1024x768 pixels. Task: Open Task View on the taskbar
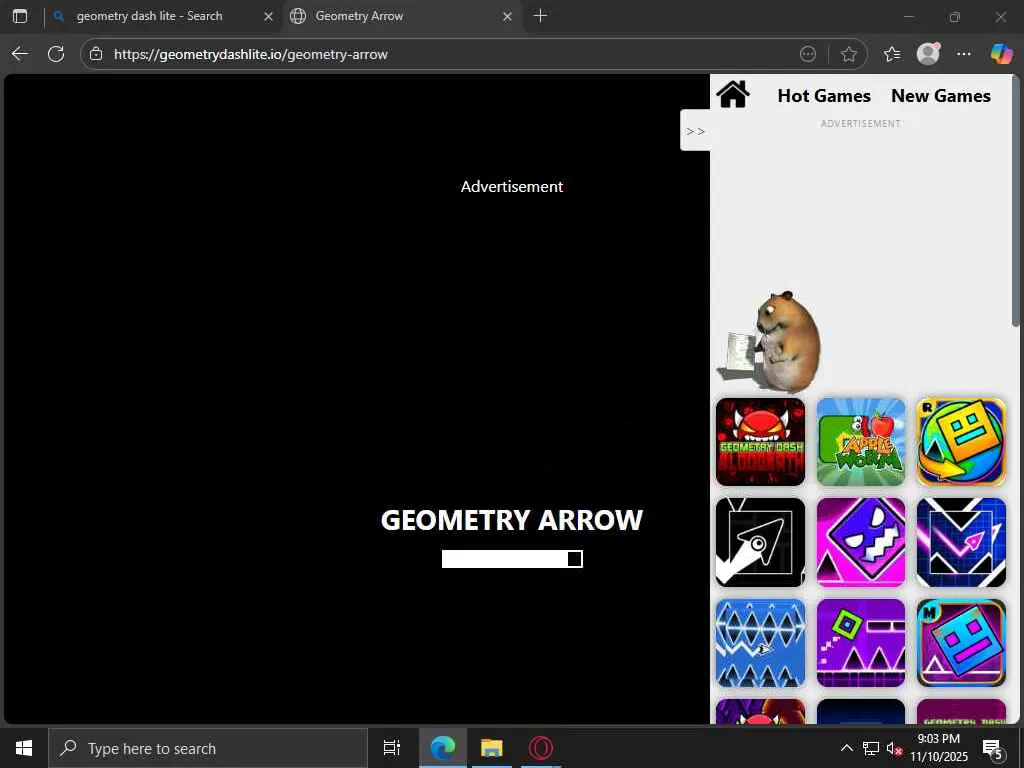(x=392, y=748)
